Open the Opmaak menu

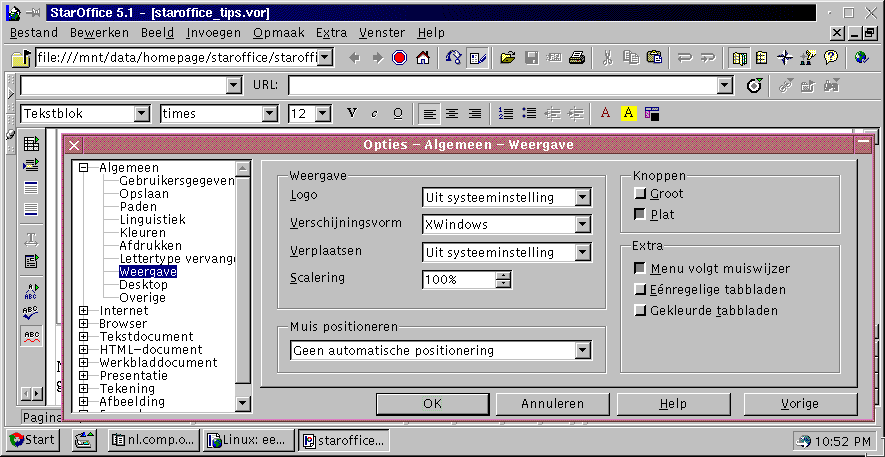(279, 33)
